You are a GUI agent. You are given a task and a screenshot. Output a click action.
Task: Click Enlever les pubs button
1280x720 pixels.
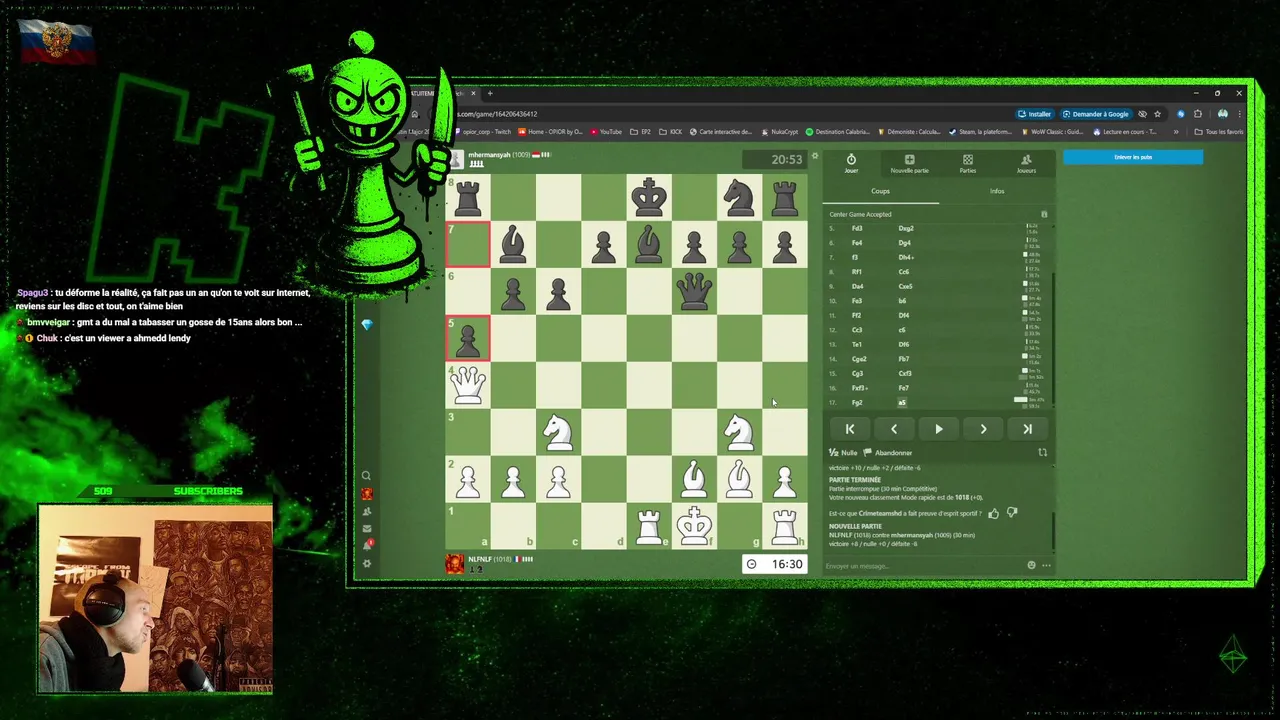[1133, 157]
